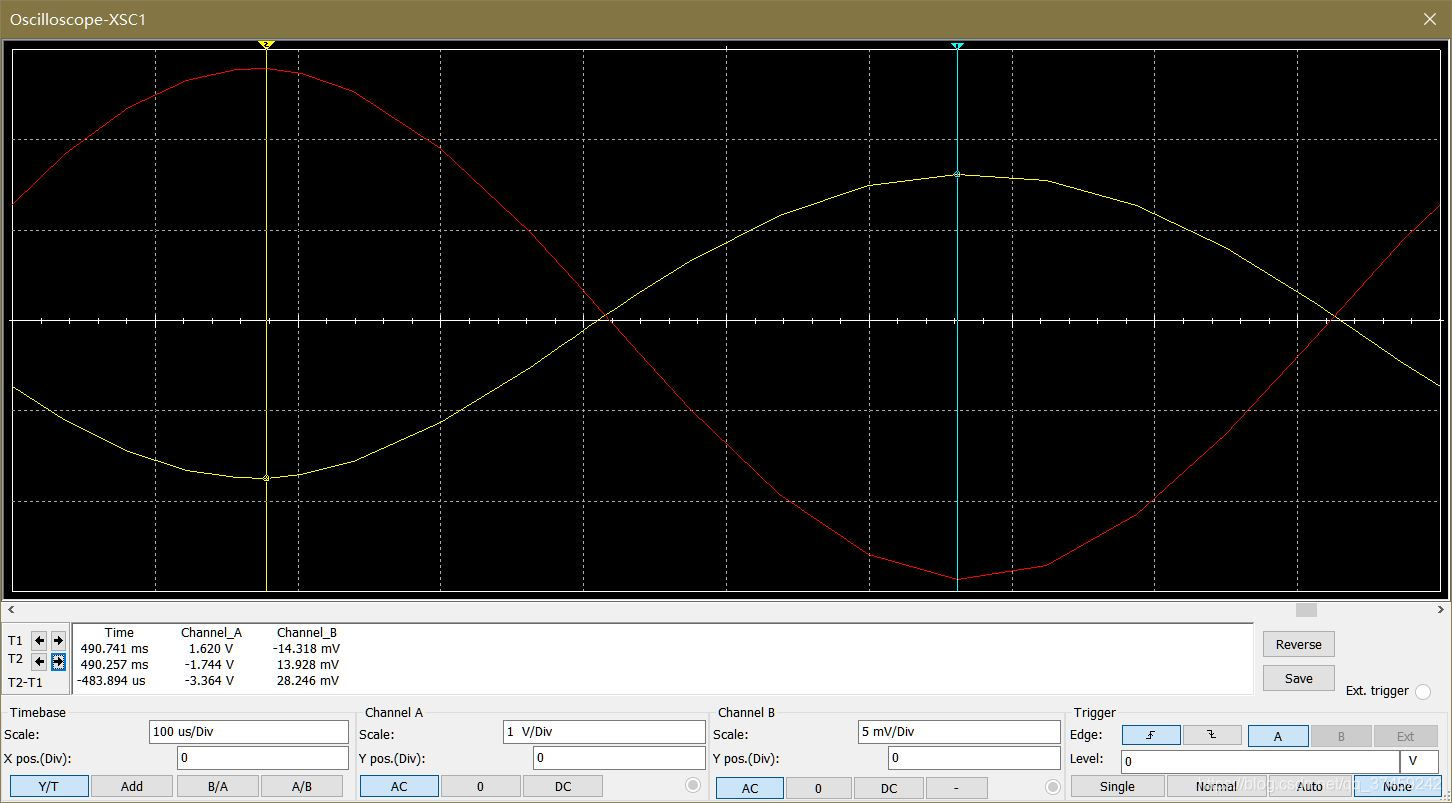Edit Channel B Y pos.(Div) field
1452x803 pixels.
point(974,758)
